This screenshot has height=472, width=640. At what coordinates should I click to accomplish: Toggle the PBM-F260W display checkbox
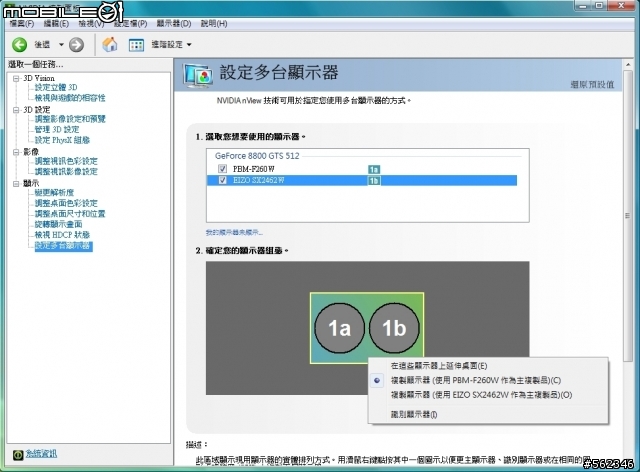[x=222, y=169]
